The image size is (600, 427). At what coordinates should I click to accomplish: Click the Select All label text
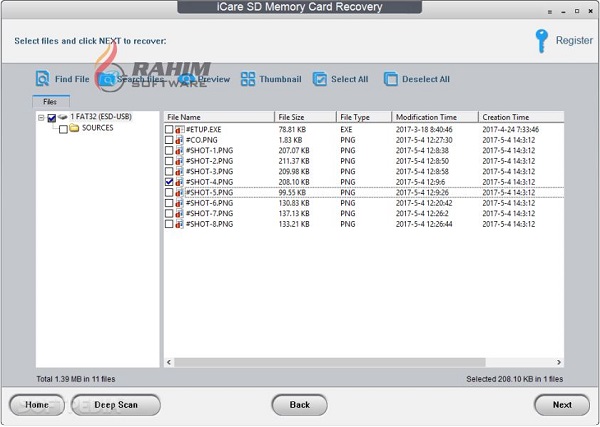(350, 79)
